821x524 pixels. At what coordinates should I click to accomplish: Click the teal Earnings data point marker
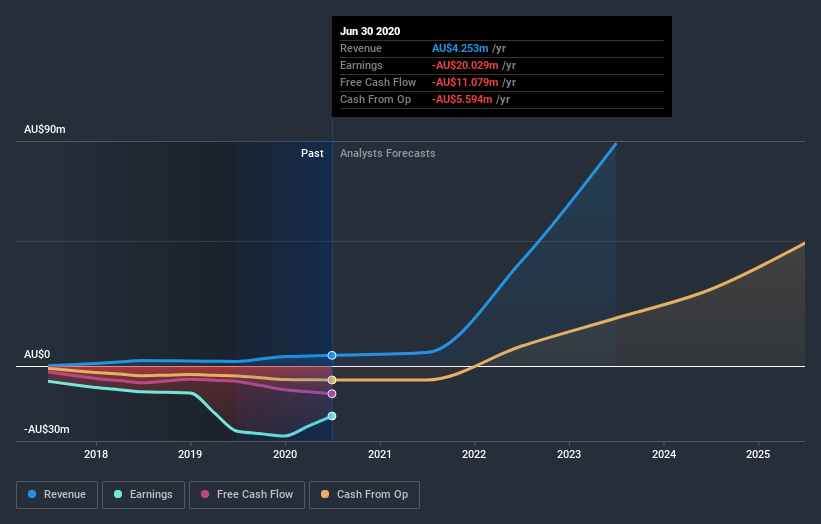pos(332,416)
